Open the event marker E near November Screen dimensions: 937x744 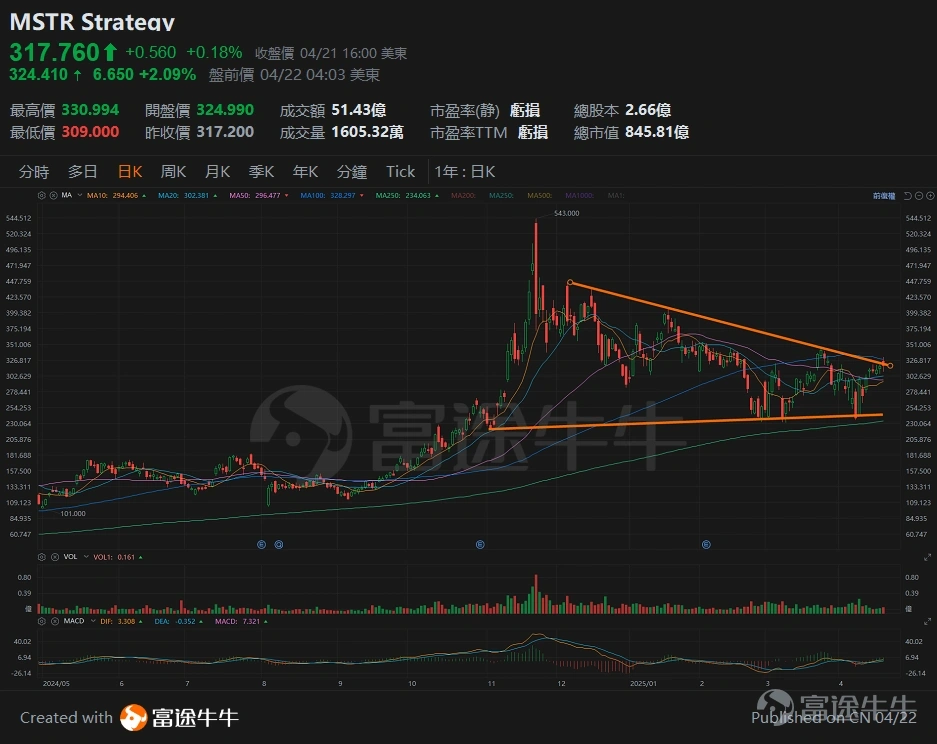(x=480, y=544)
